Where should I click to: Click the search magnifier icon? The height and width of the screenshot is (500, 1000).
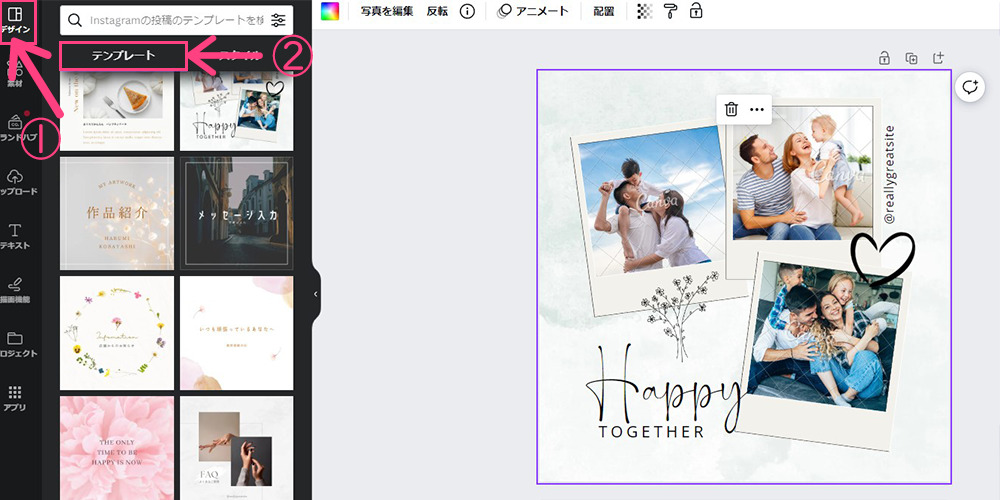(x=75, y=20)
